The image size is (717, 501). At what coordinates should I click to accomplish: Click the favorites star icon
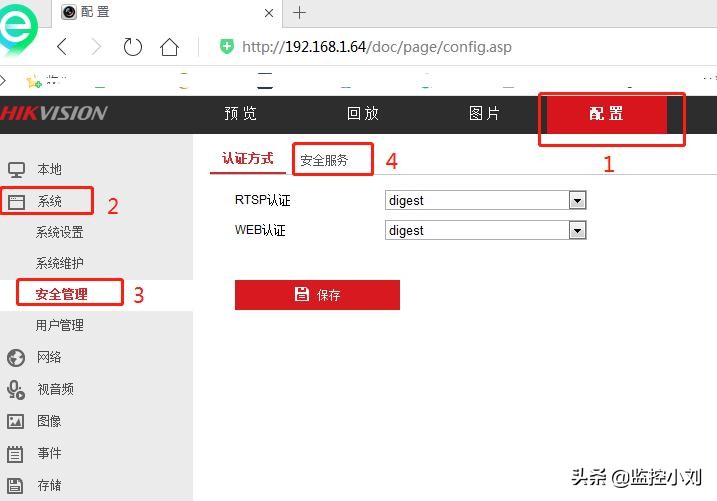(x=34, y=81)
